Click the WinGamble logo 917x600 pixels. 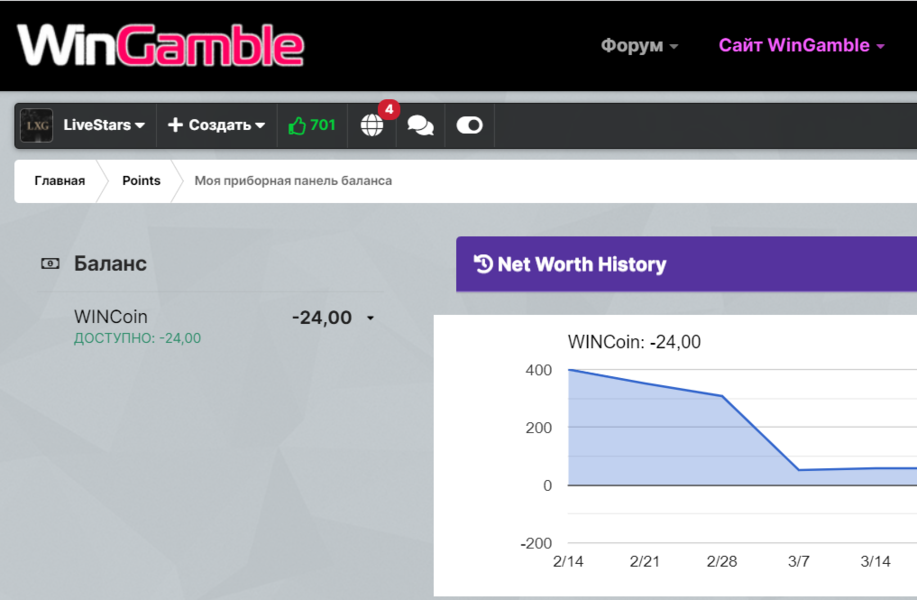click(160, 46)
